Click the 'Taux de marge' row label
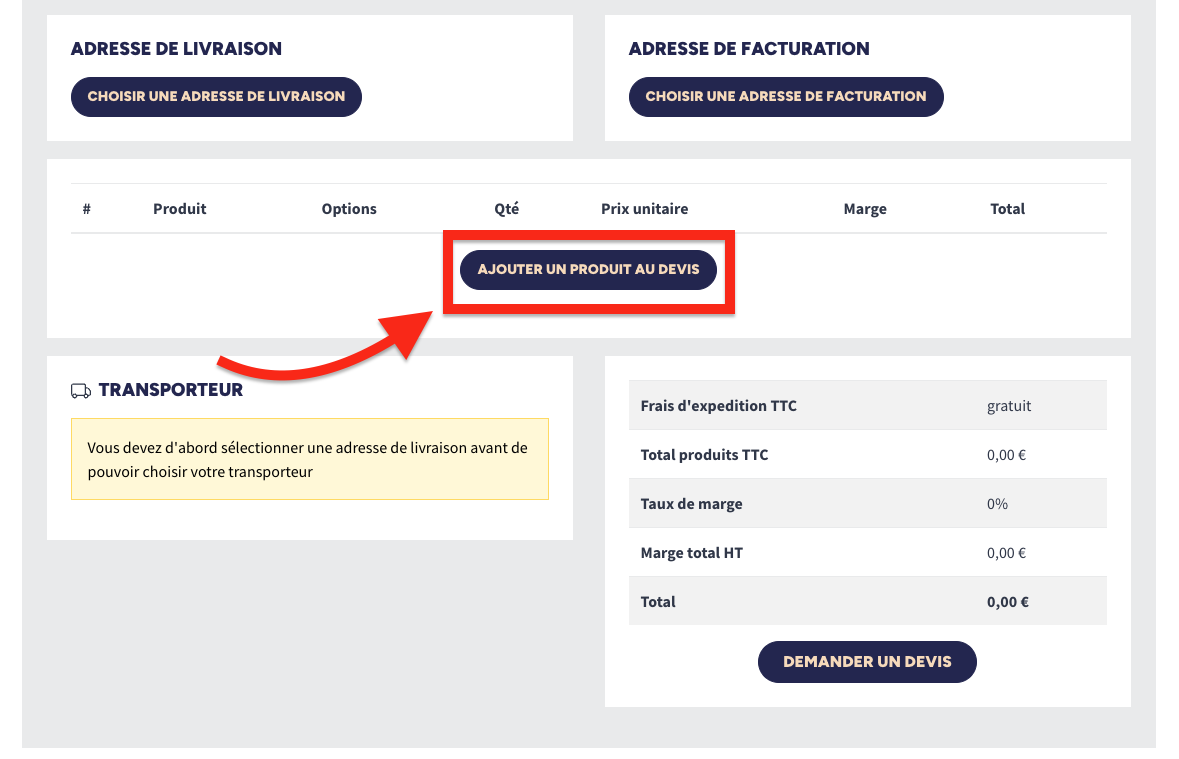Image resolution: width=1179 pixels, height=759 pixels. click(692, 504)
